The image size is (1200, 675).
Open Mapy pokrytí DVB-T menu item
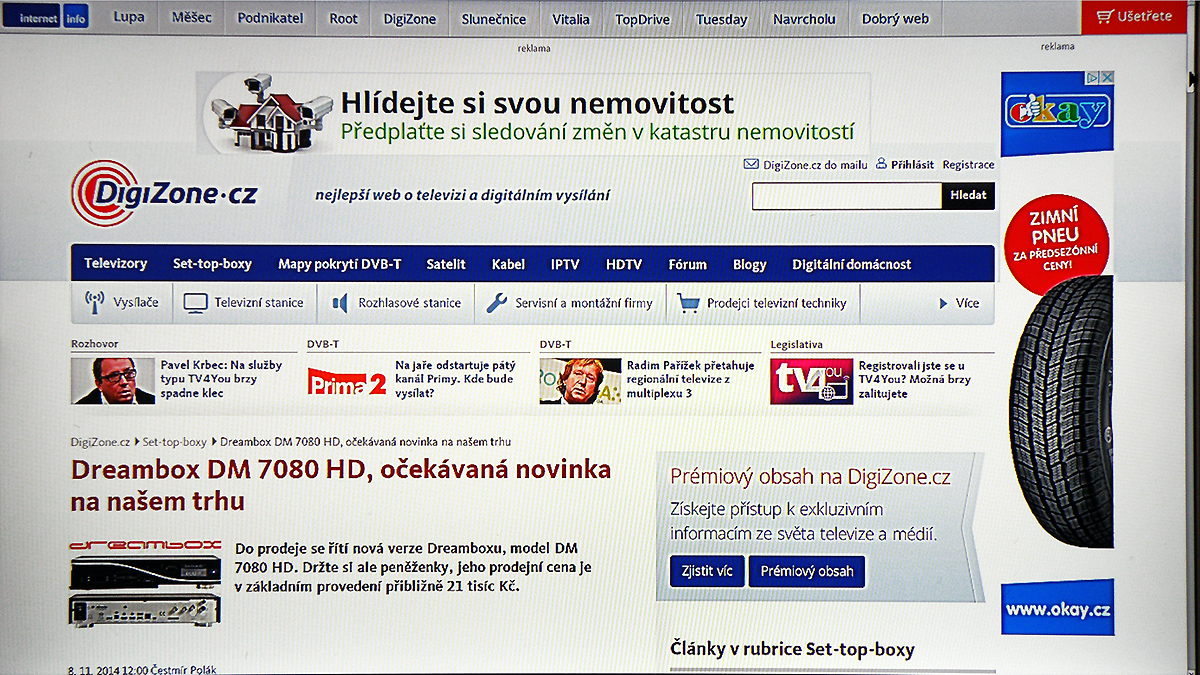339,264
